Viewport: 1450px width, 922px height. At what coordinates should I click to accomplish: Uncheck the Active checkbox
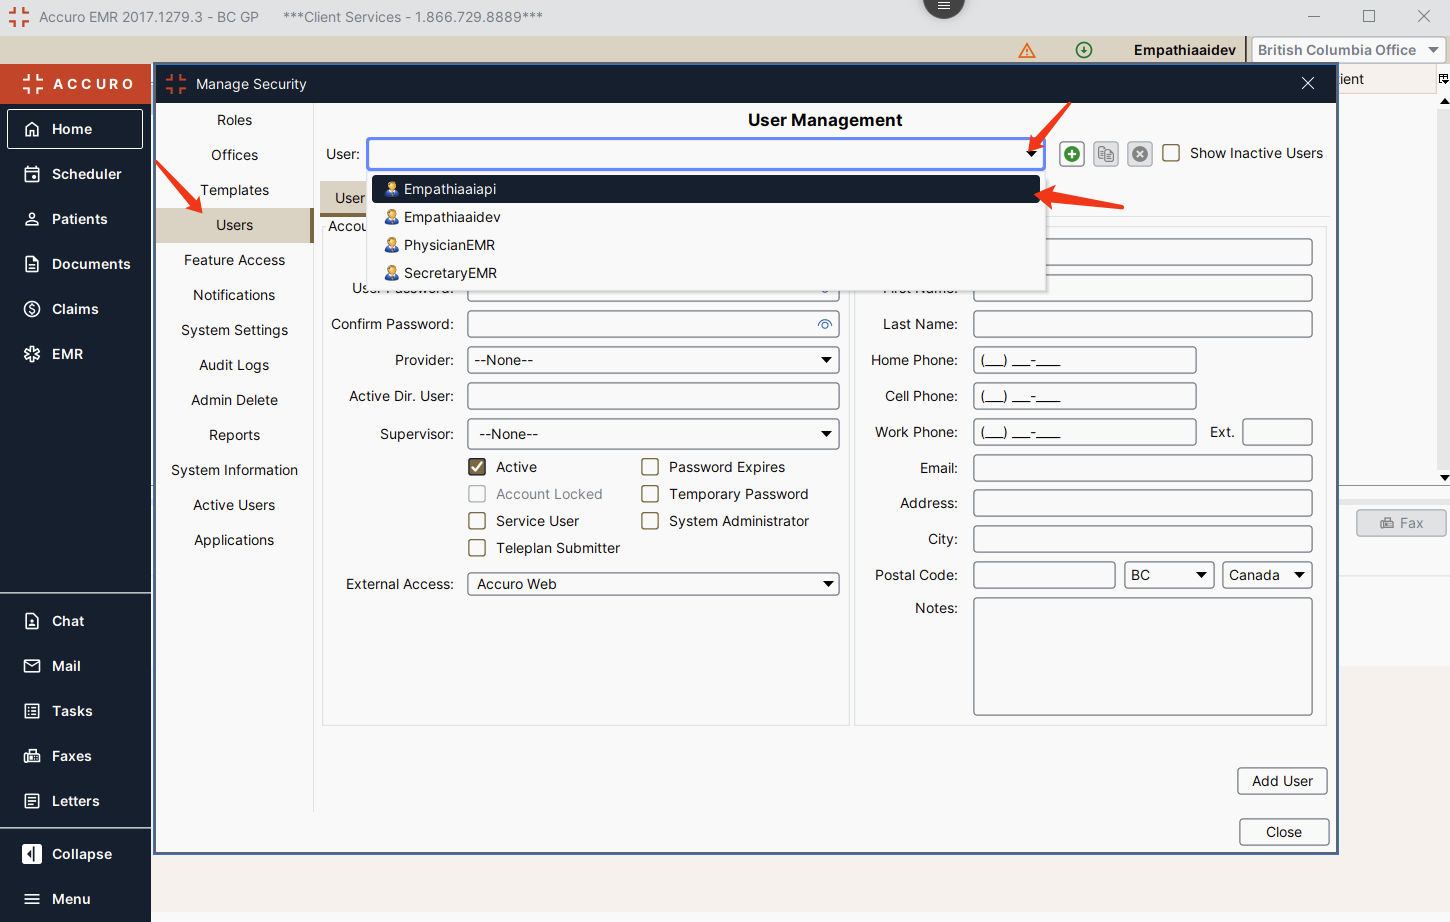pos(477,467)
